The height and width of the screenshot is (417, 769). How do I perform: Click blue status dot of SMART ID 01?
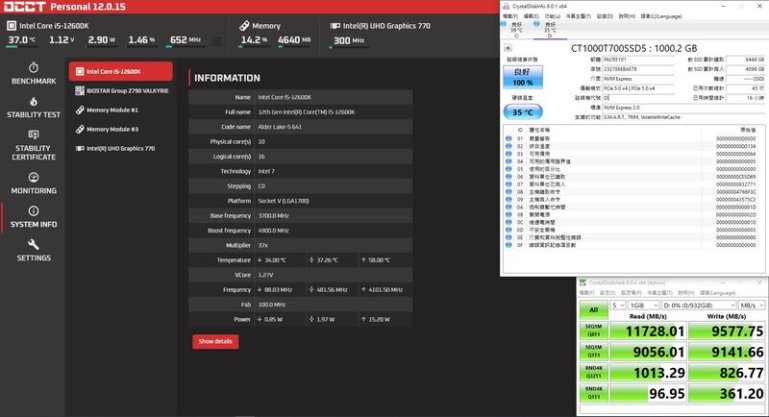(509, 138)
